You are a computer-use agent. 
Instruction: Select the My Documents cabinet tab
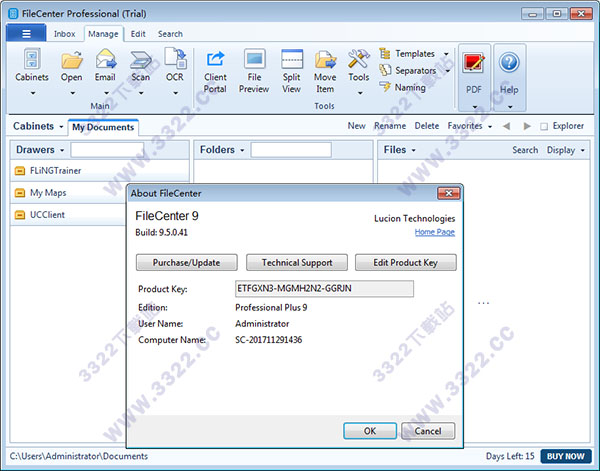[103, 127]
